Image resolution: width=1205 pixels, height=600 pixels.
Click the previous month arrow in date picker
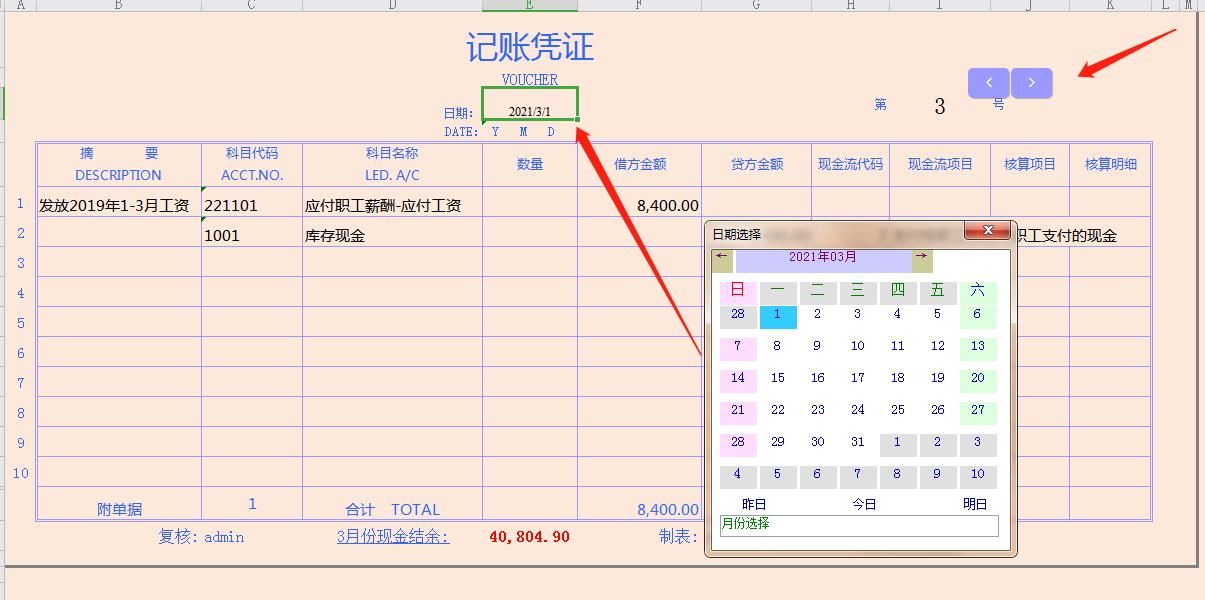[719, 258]
